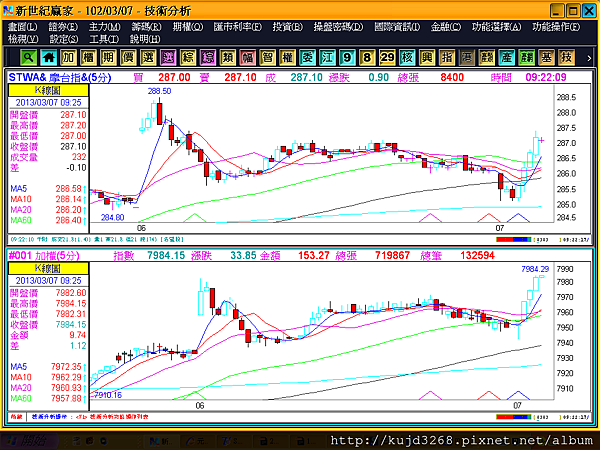Viewport: 600px width, 450px height.
Task: Click the 興 toolbar icon
Action: [427, 58]
